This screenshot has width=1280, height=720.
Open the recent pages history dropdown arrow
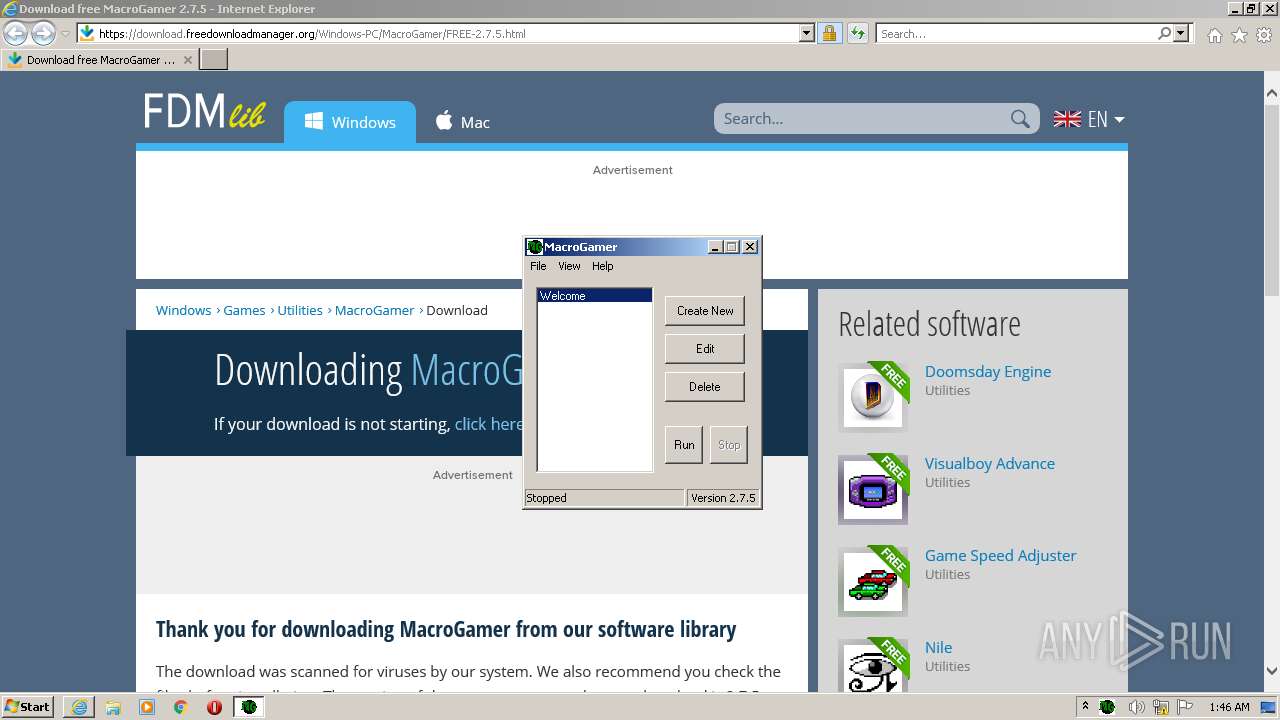click(x=65, y=34)
